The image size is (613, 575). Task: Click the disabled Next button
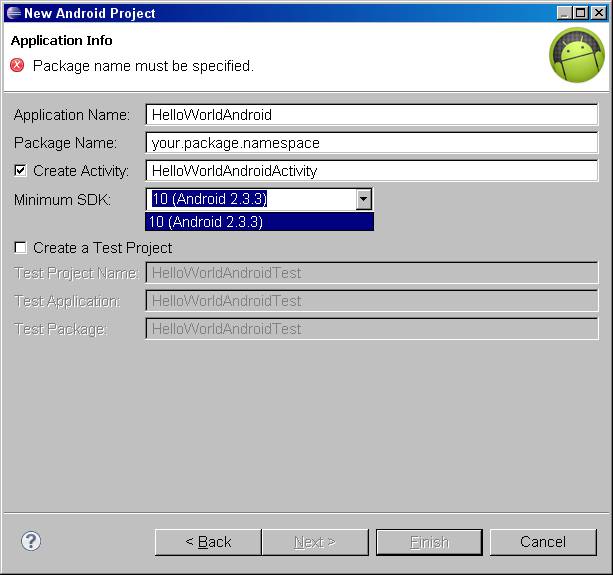pos(315,542)
